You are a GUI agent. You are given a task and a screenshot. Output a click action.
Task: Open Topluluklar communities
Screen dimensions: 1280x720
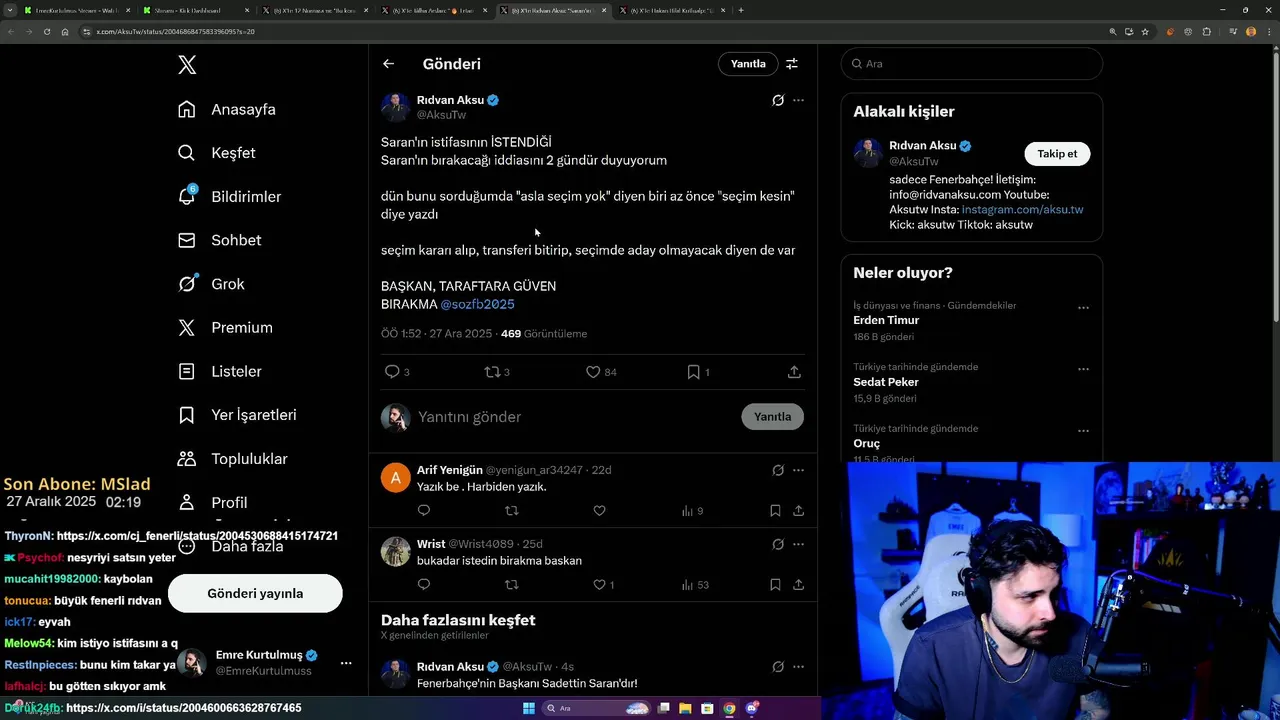point(232,459)
